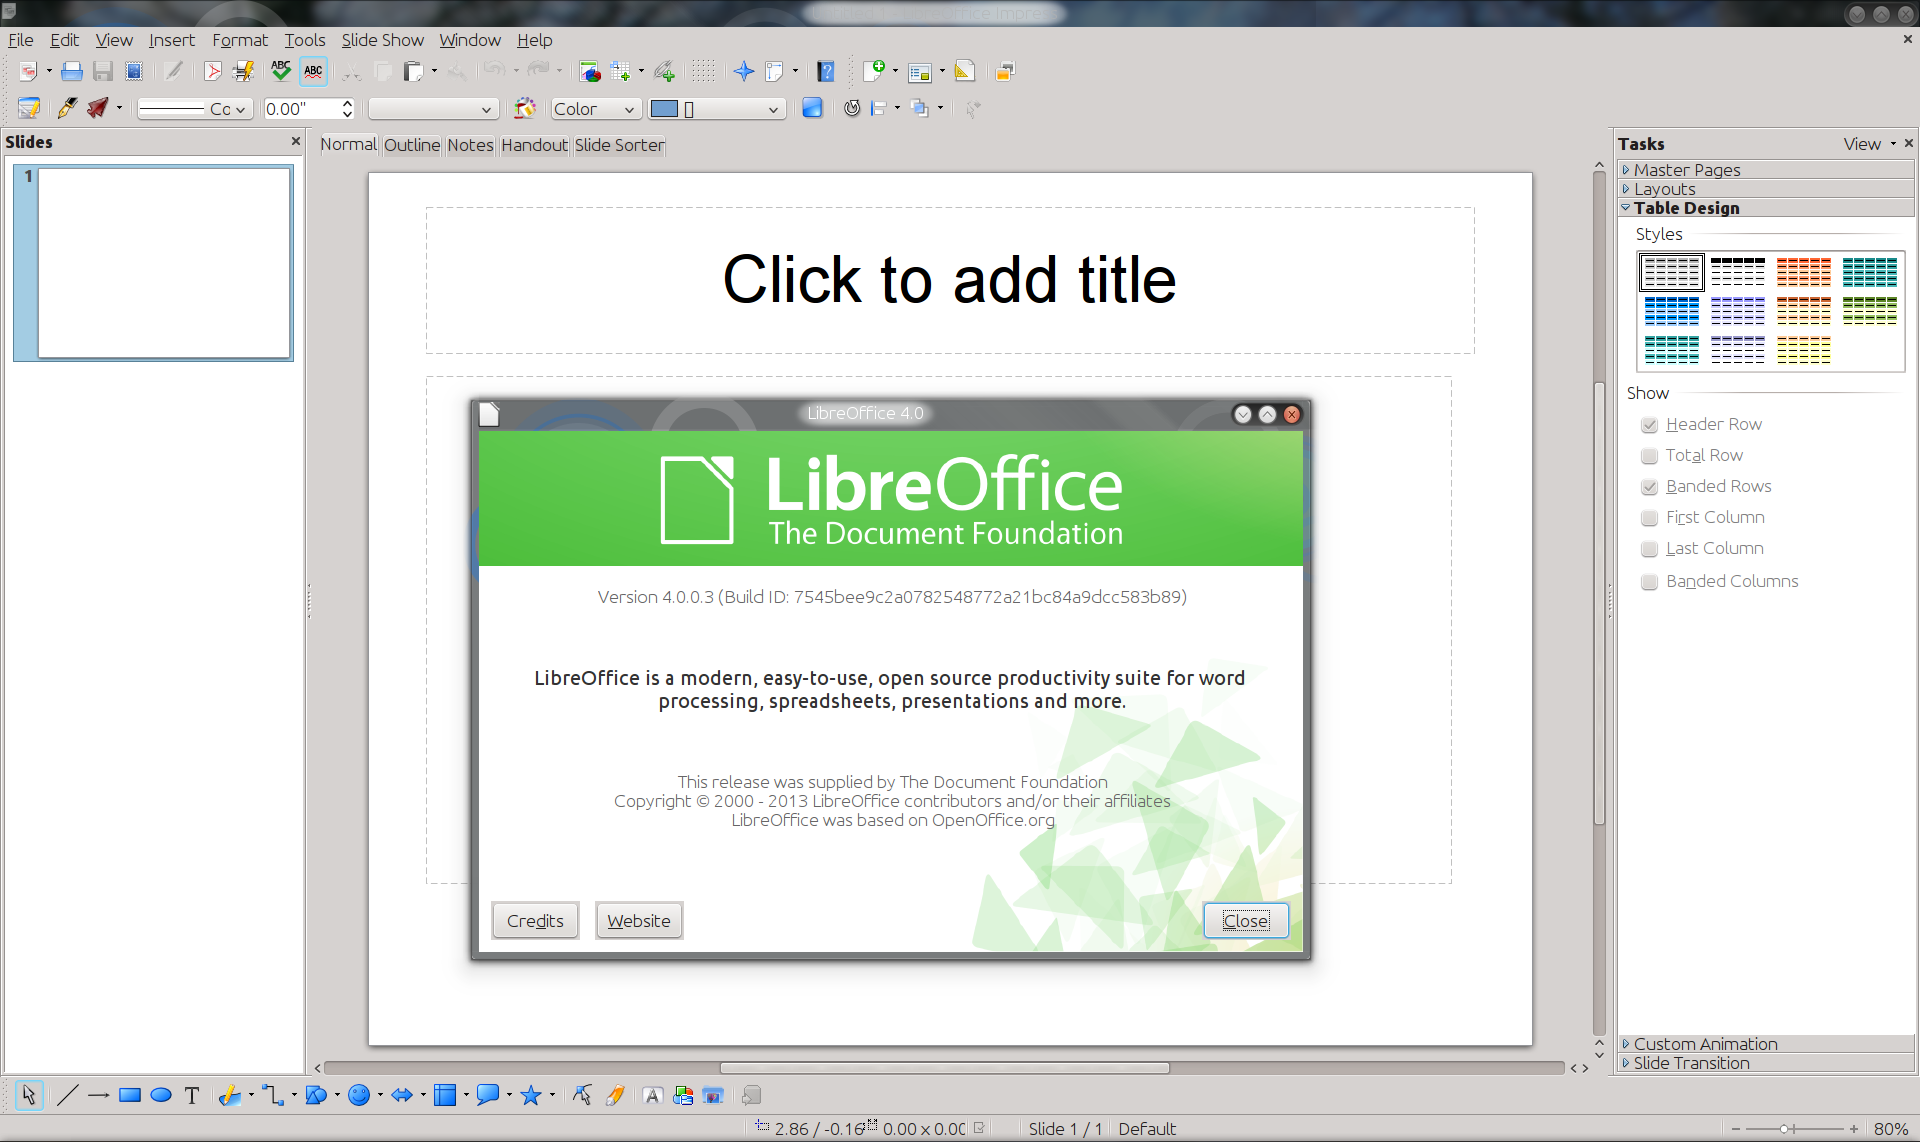Select the Ellipse drawing tool
Viewport: 1920px width, 1142px height.
(x=161, y=1095)
